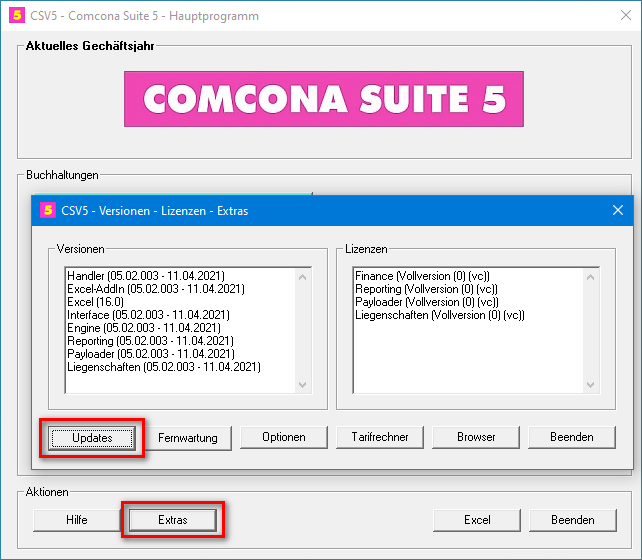Click the Extras button in Aktionen
Screen dimensions: 642x560
173,520
